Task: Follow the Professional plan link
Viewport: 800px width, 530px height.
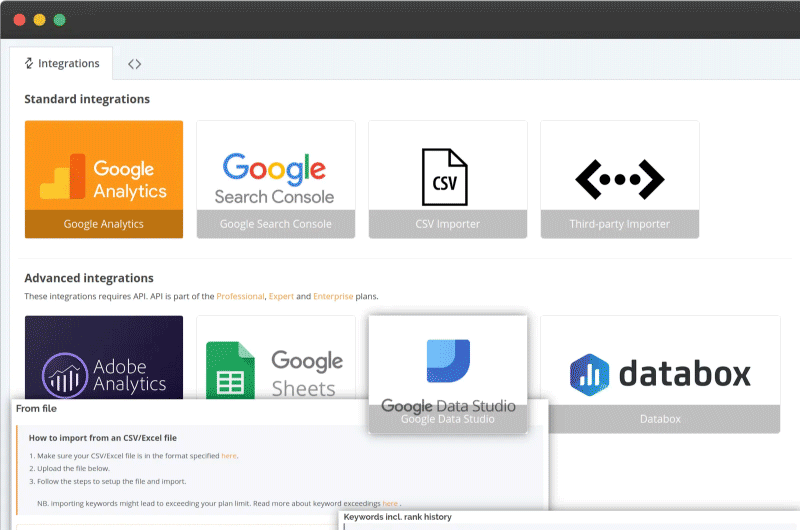Action: [240, 296]
